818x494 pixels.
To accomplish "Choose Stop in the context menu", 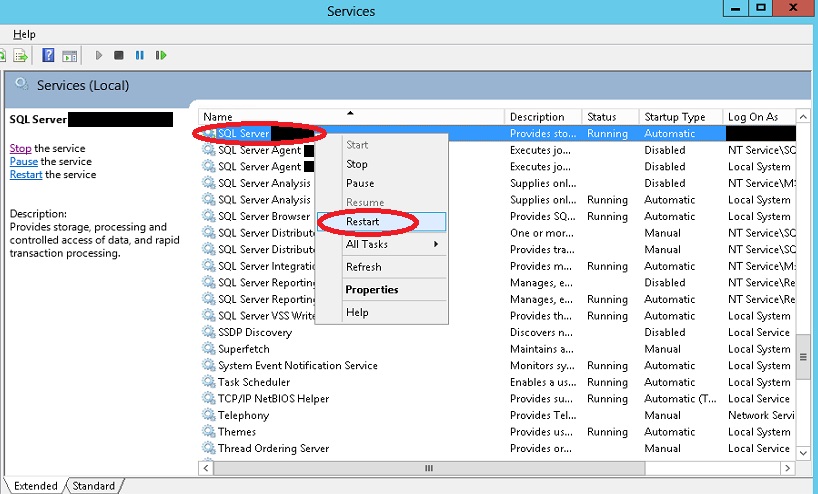I will [x=382, y=164].
